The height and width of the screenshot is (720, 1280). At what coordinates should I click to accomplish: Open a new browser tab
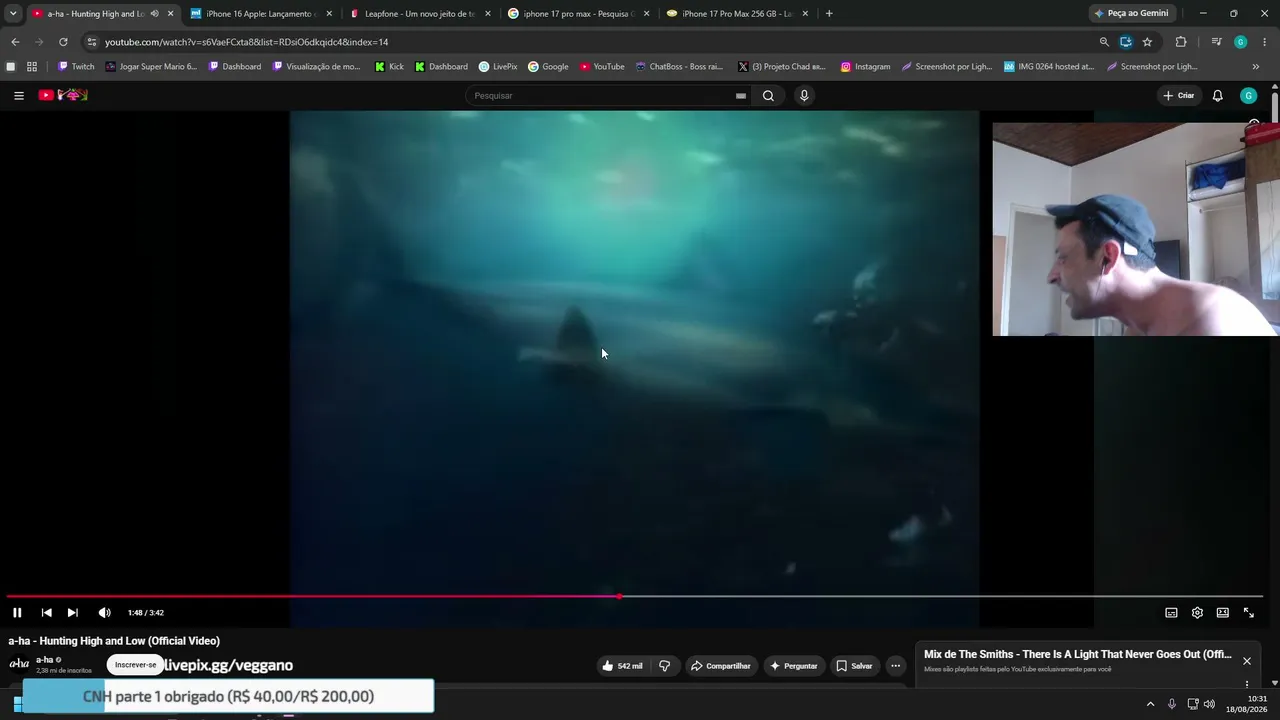tap(829, 14)
